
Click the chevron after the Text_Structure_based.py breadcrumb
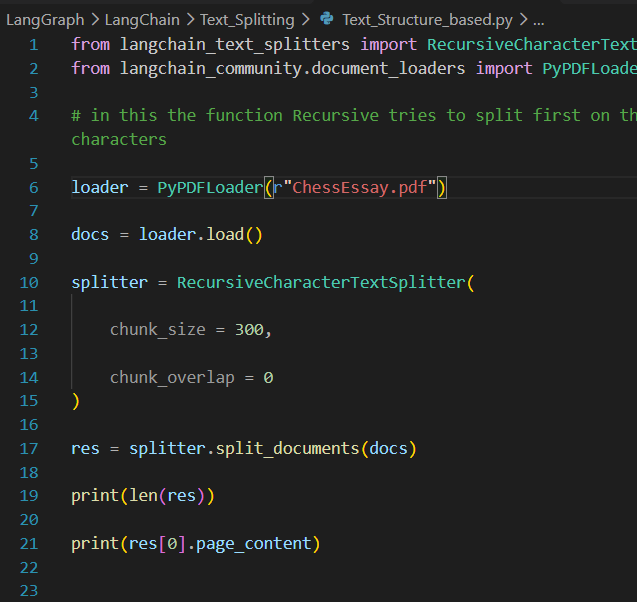[523, 20]
